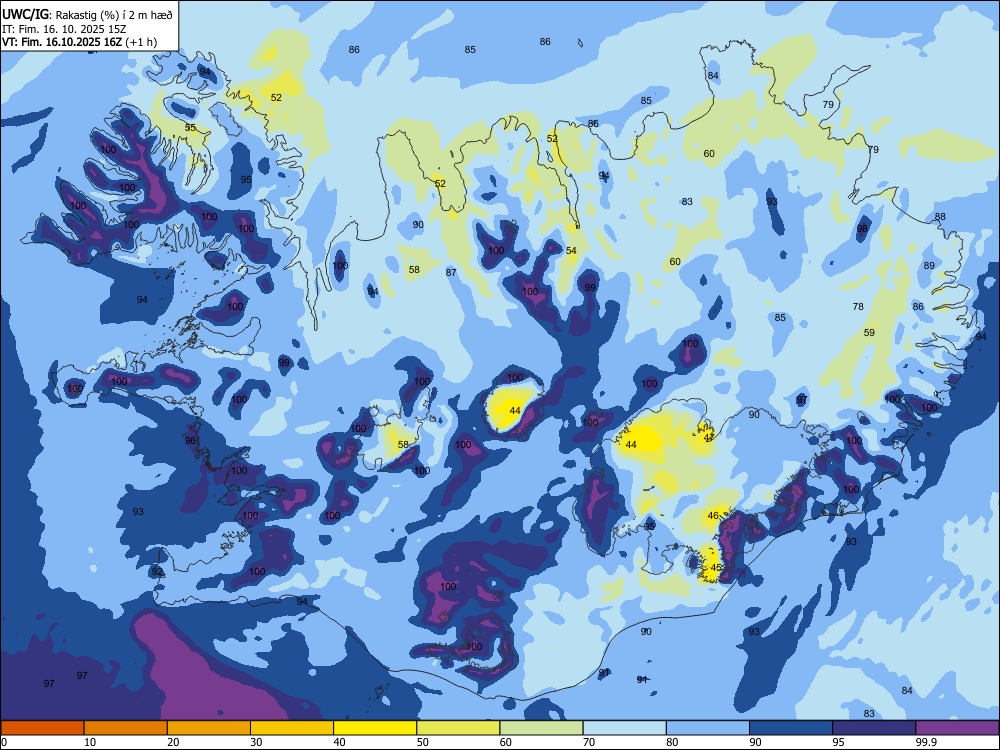Click the valid time 'VT: Fim. 16.10.2025 16Z (+1 h)'
The height and width of the screenshot is (750, 1000).
coord(79,42)
